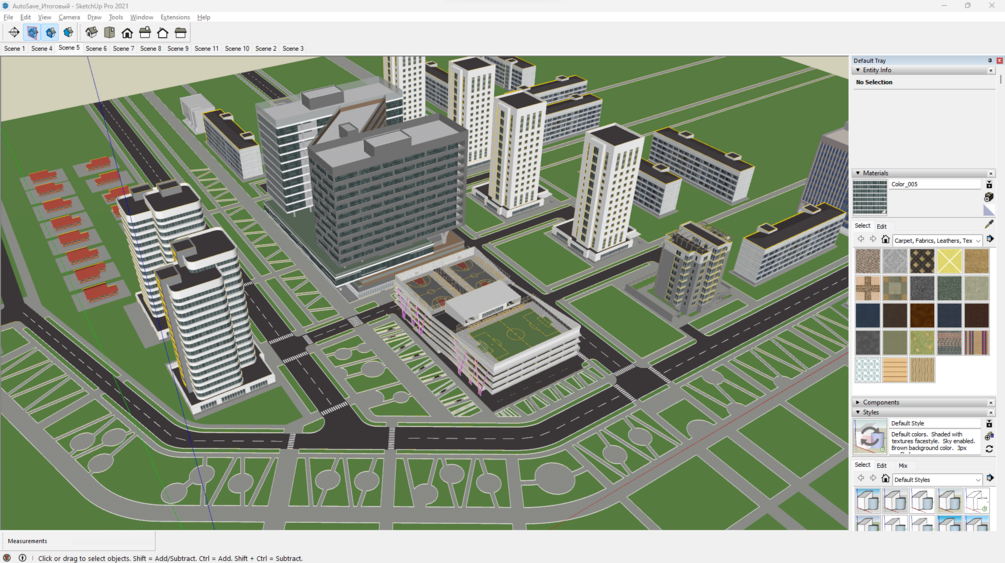This screenshot has width=1005, height=563.
Task: Open the Default Styles library dropdown
Action: click(x=937, y=480)
